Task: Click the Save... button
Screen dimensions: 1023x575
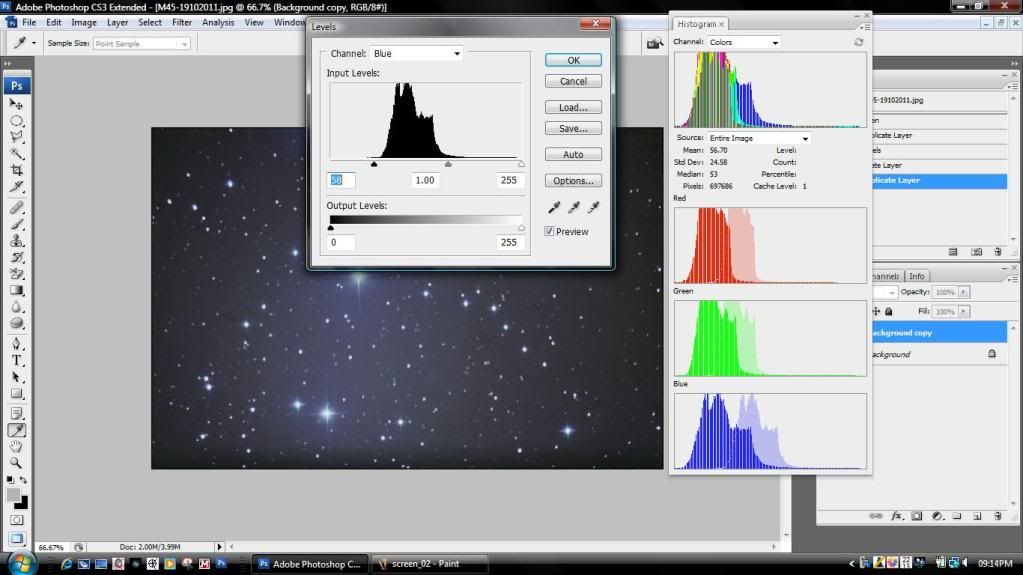Action: 573,129
